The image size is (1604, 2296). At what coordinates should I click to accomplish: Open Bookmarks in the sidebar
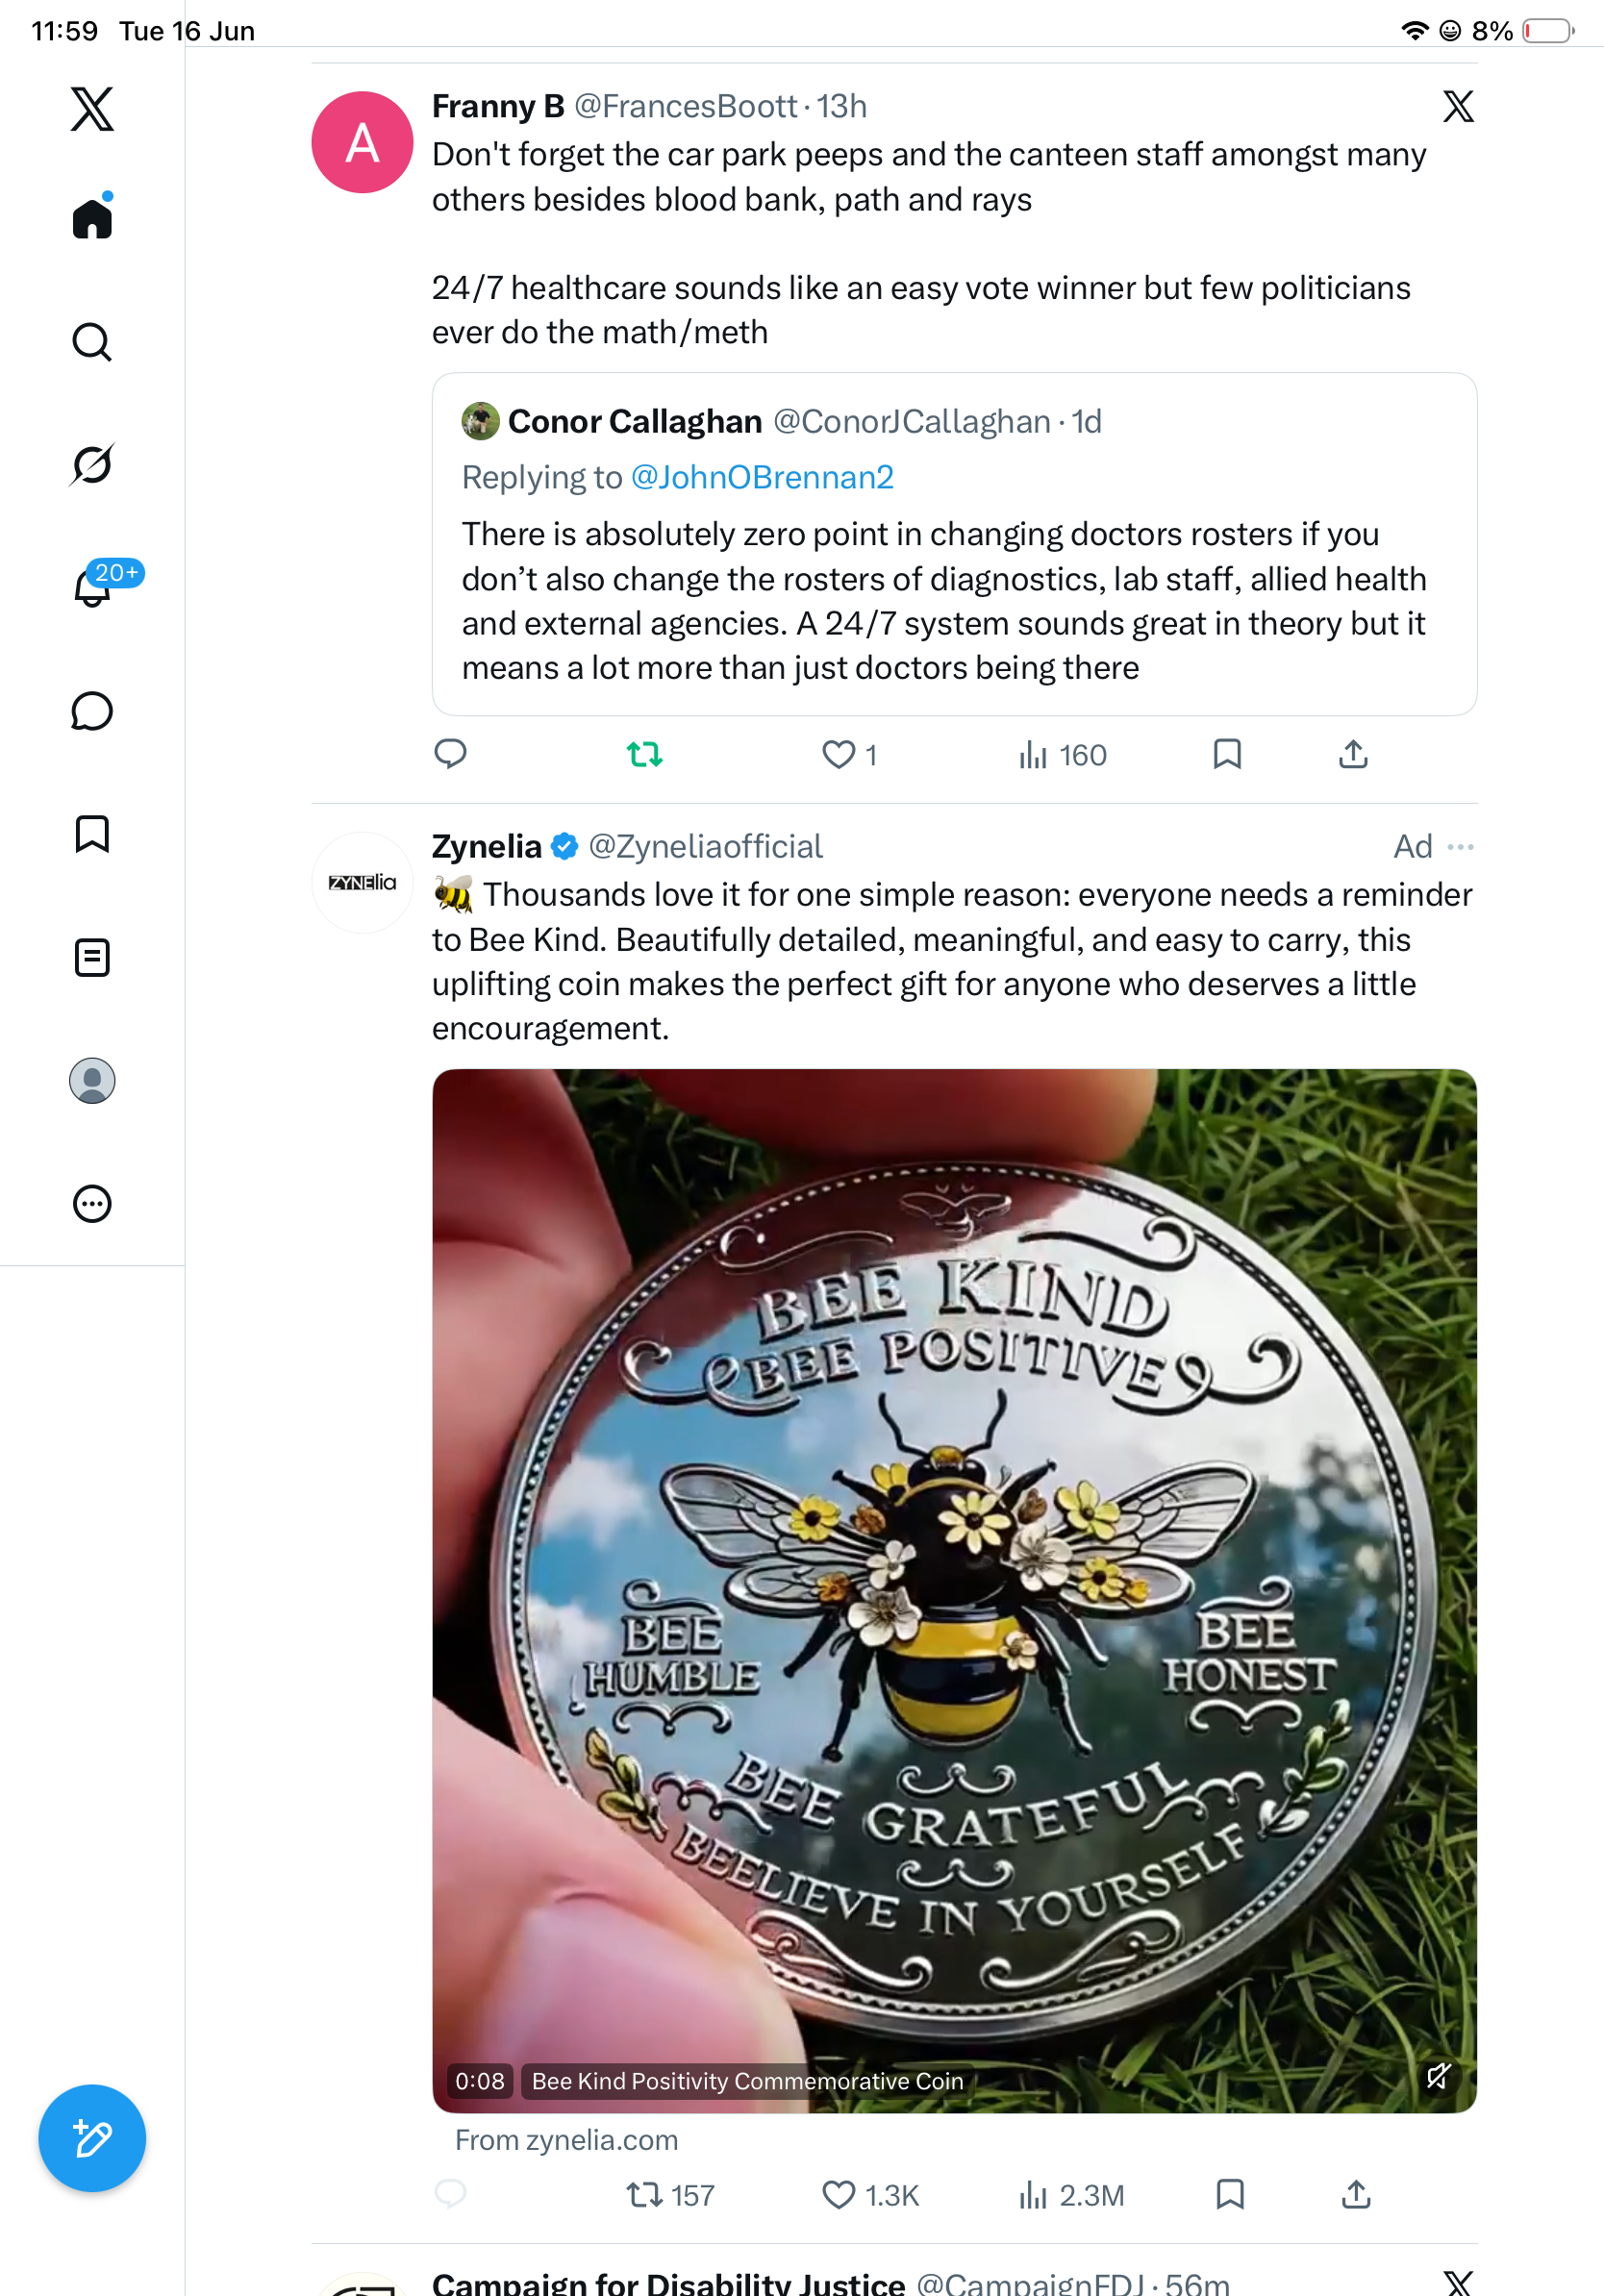[x=92, y=834]
